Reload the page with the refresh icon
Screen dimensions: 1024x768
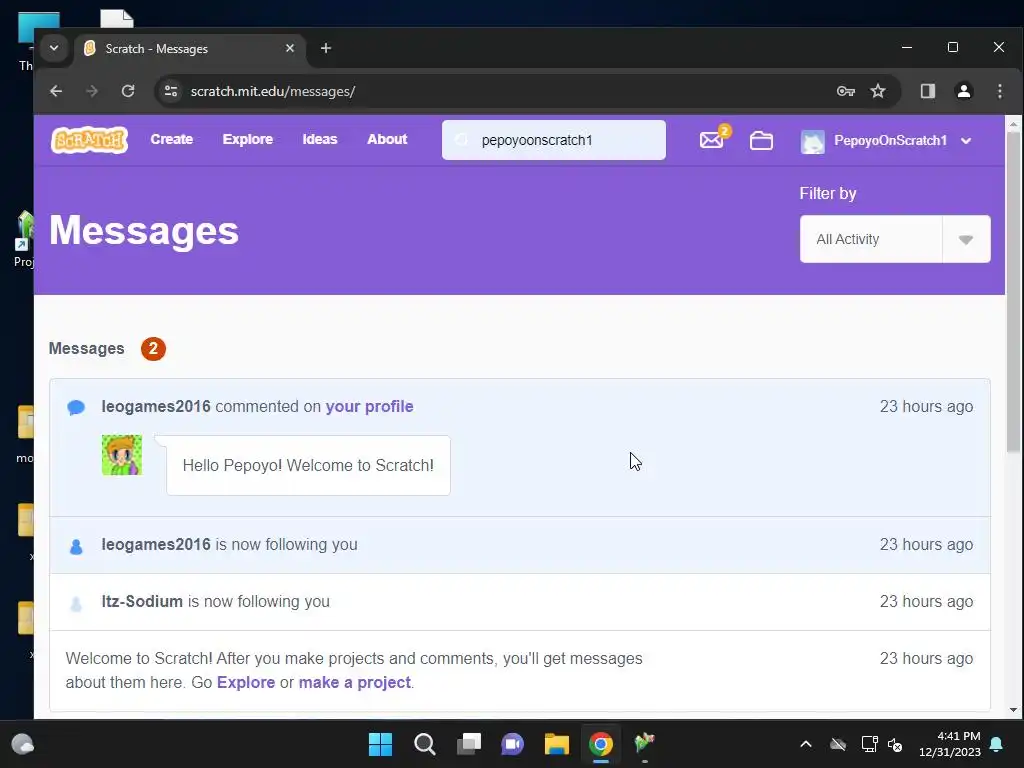tap(128, 91)
